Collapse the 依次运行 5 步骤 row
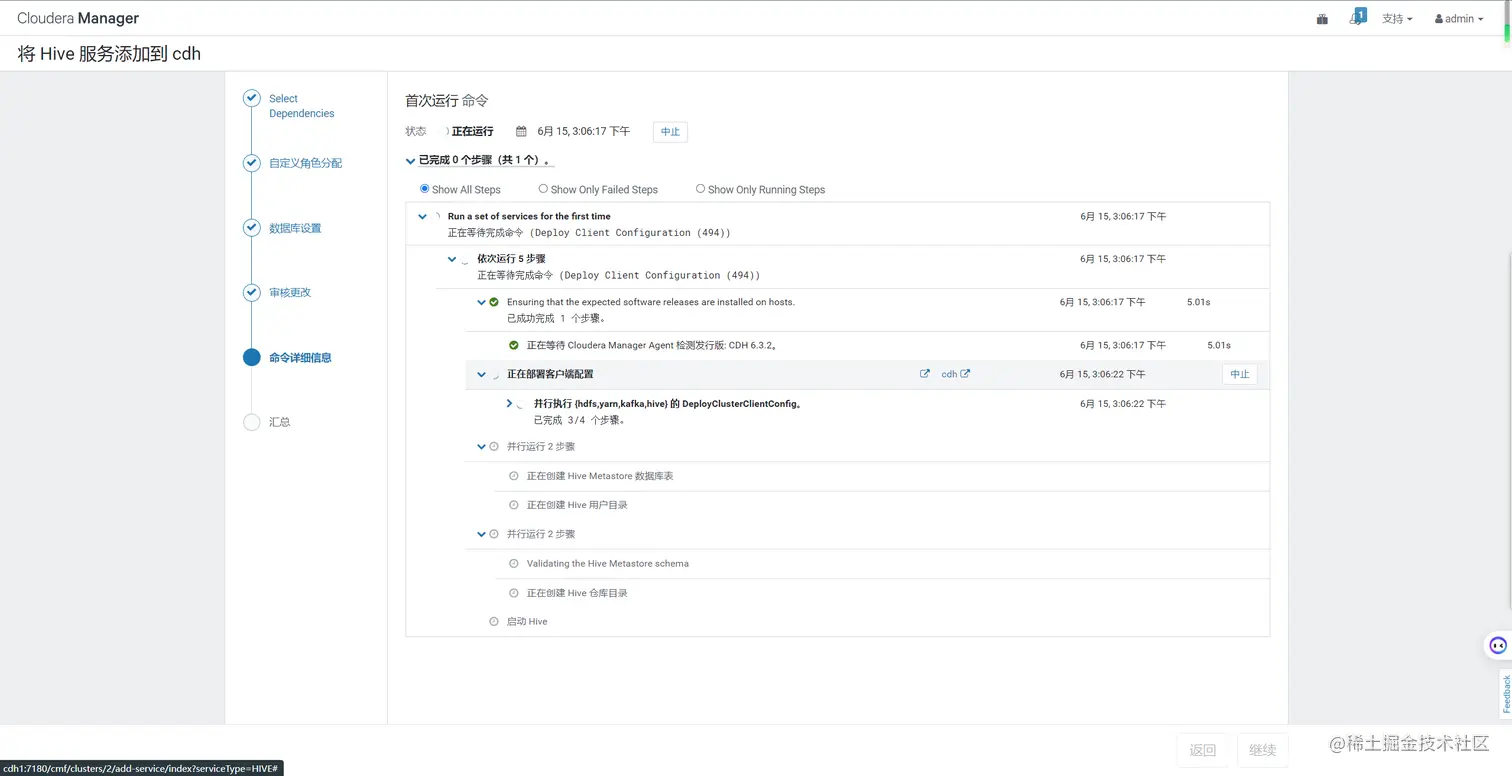This screenshot has height=776, width=1512. 452,259
